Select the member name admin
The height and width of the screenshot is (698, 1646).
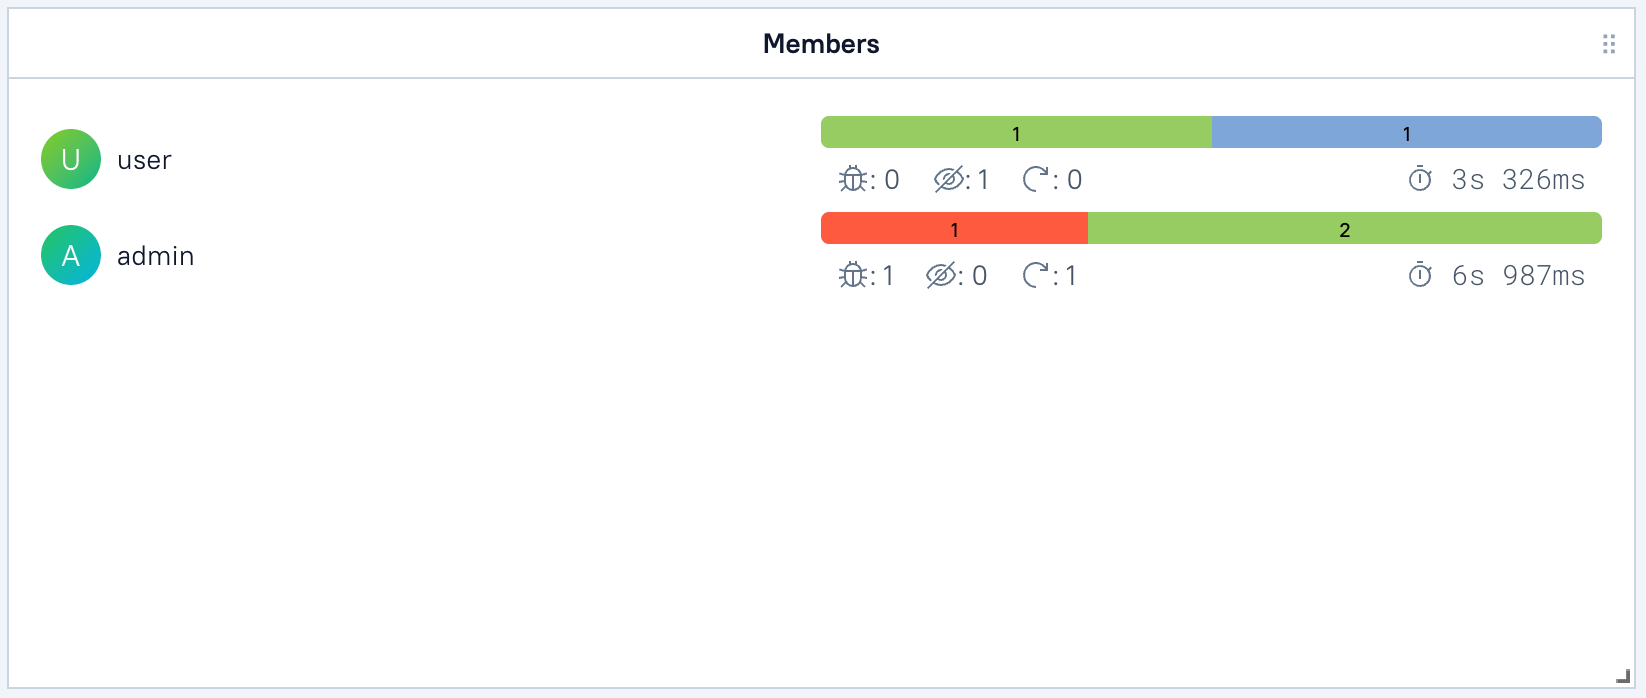pos(156,255)
